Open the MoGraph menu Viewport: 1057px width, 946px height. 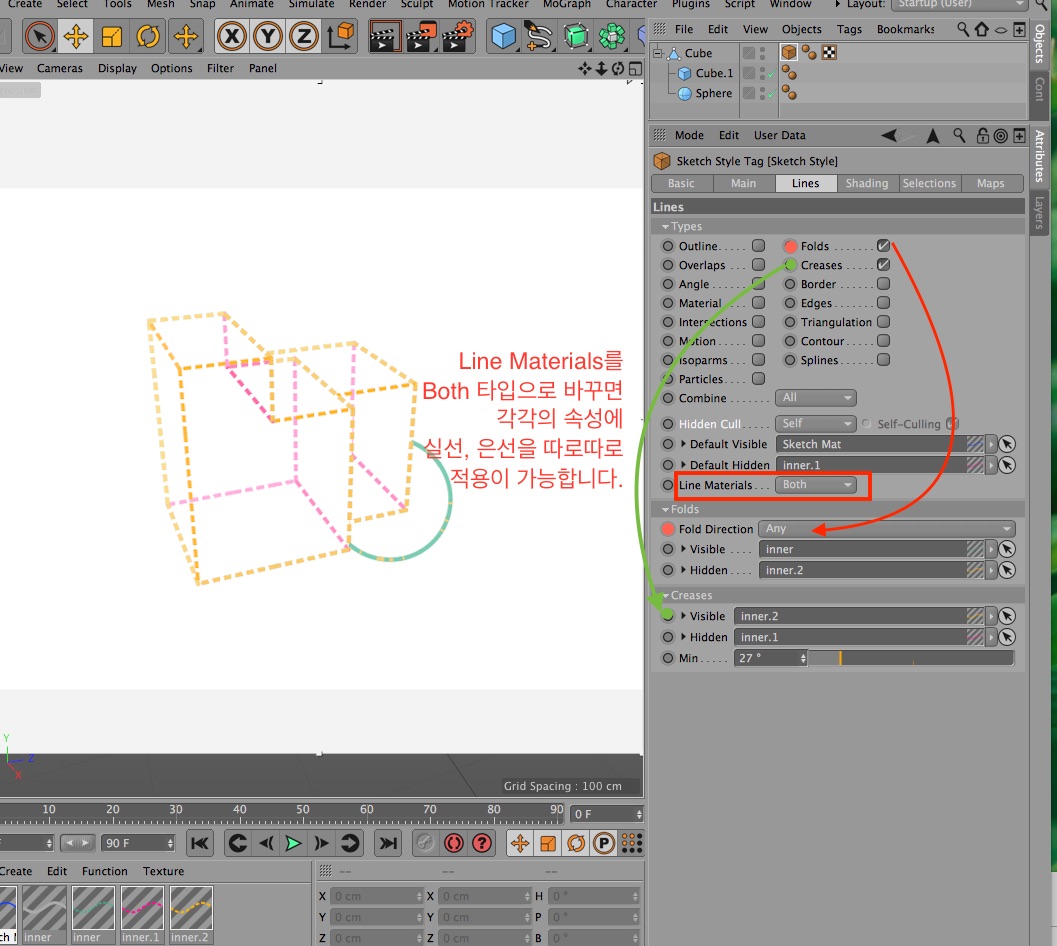point(566,4)
